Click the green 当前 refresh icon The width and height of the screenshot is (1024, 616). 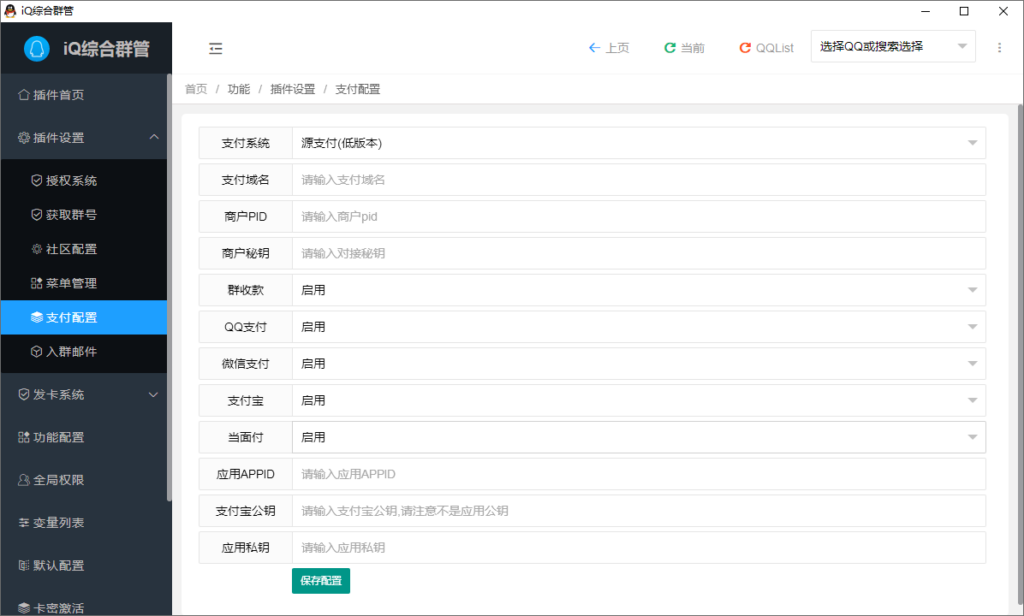tap(669, 46)
